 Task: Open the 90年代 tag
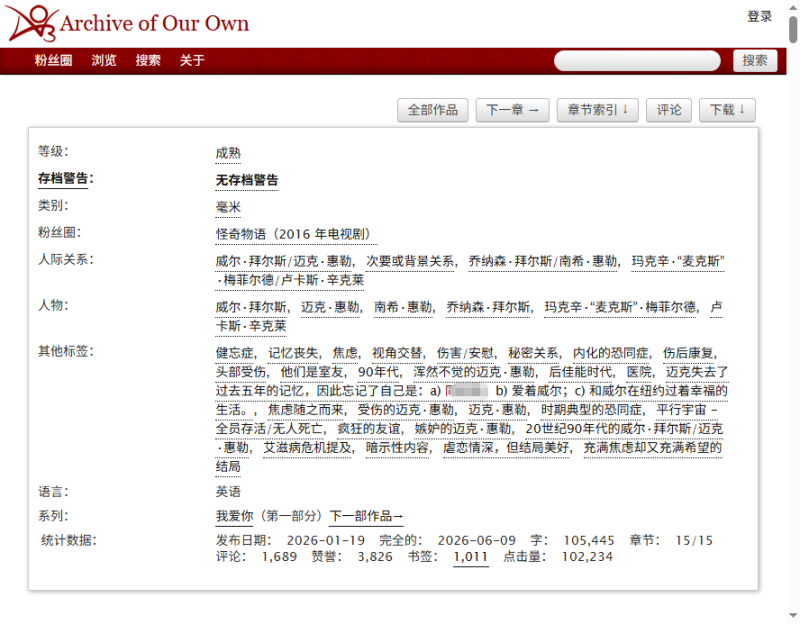point(378,372)
